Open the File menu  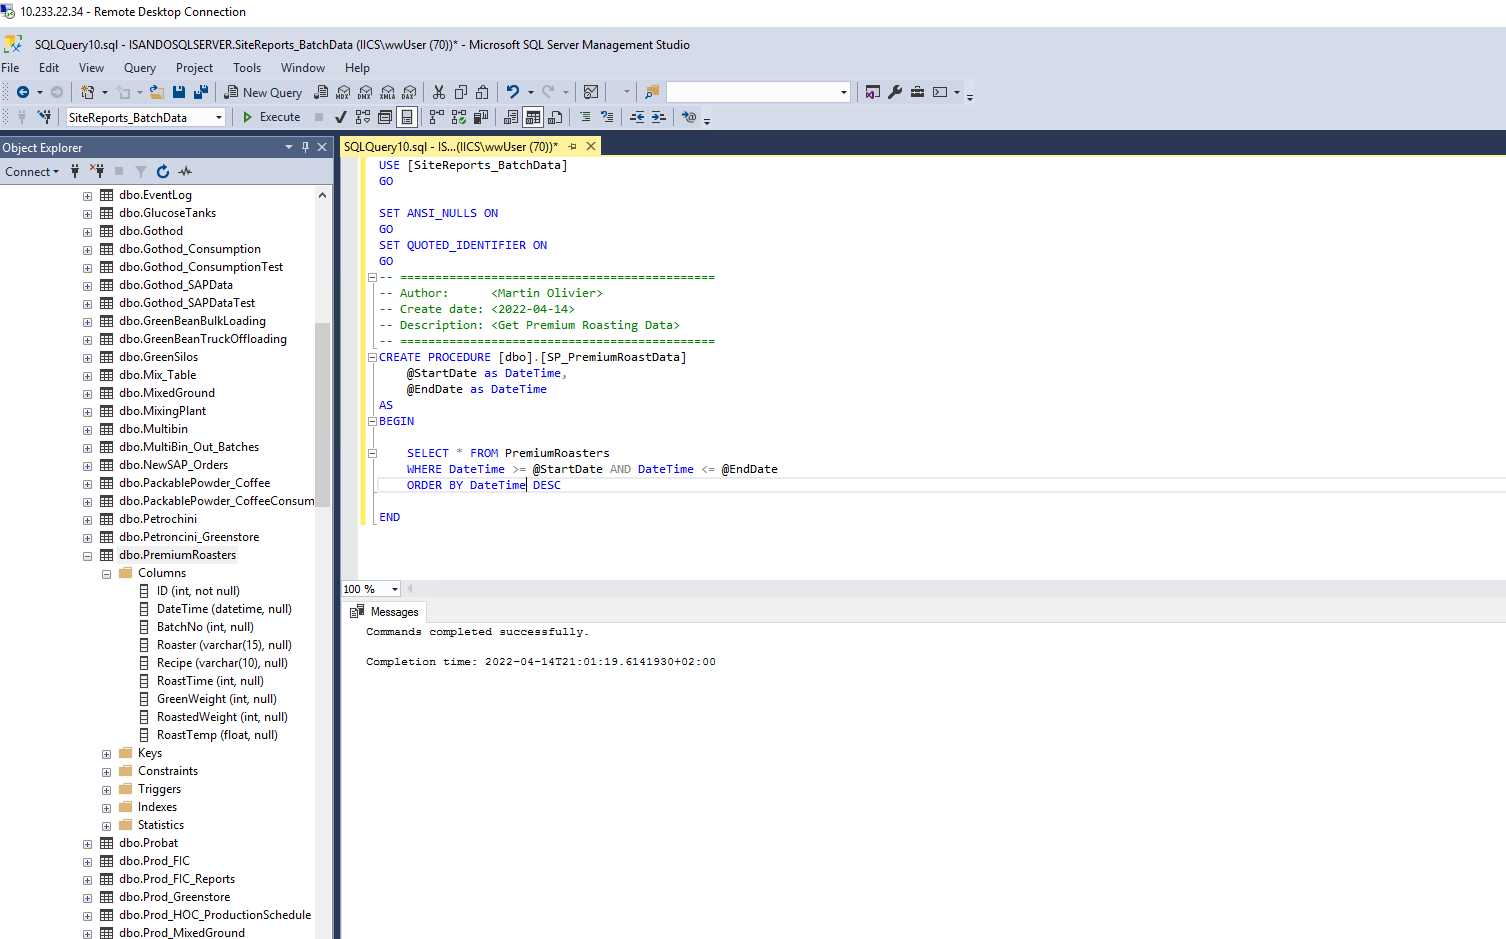[10, 68]
